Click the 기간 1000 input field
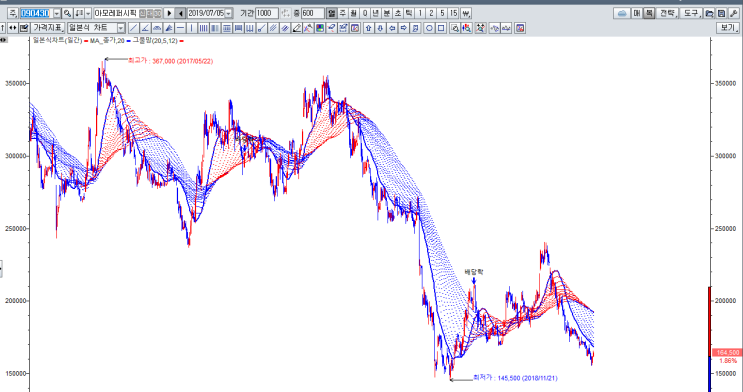This screenshot has width=743, height=392. tap(267, 13)
